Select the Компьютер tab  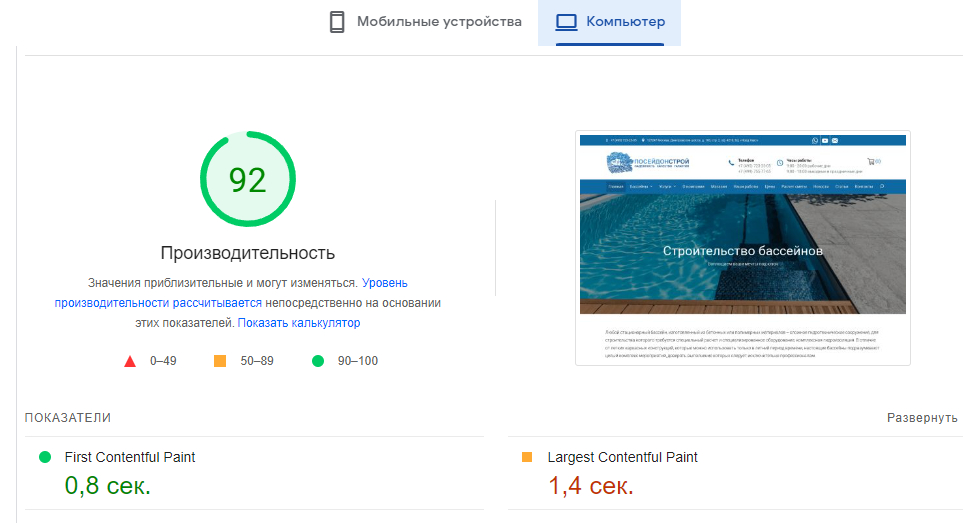pos(610,22)
